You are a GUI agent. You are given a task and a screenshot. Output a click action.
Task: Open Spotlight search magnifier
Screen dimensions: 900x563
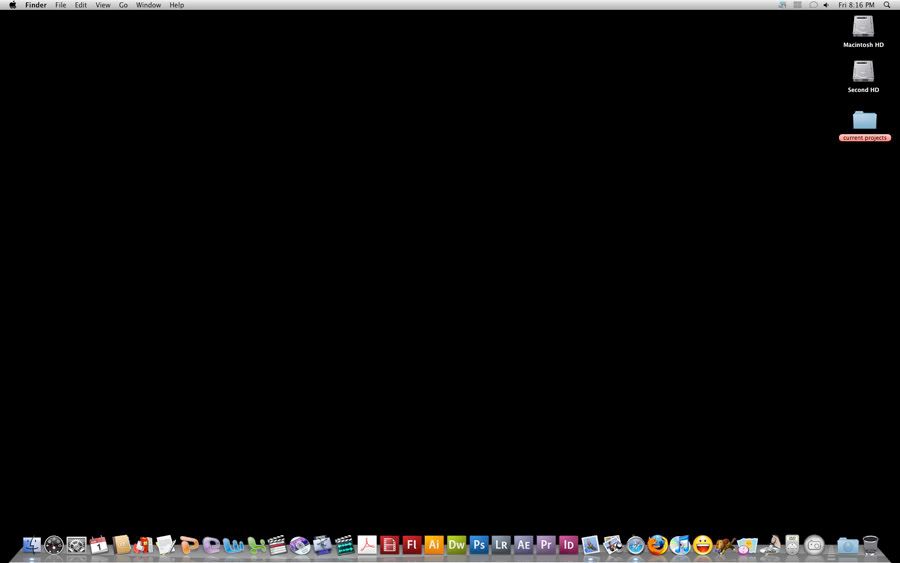[x=887, y=5]
